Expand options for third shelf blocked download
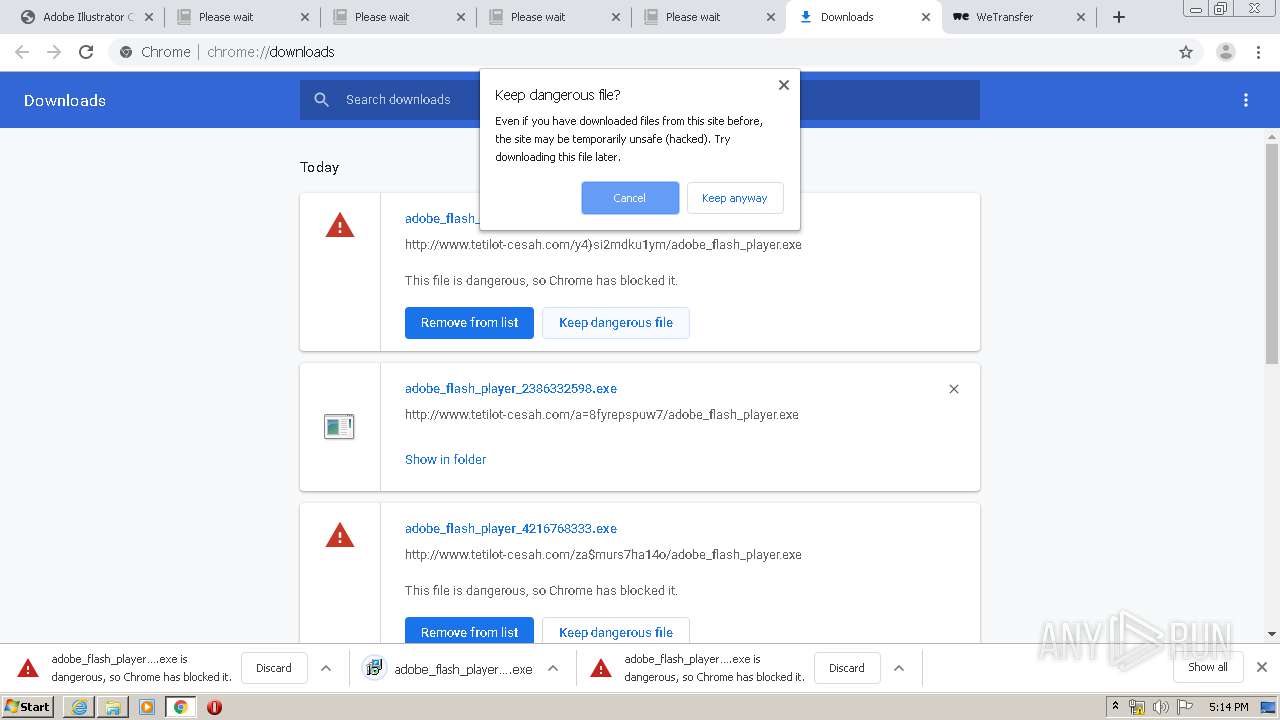1280x720 pixels. [x=899, y=668]
